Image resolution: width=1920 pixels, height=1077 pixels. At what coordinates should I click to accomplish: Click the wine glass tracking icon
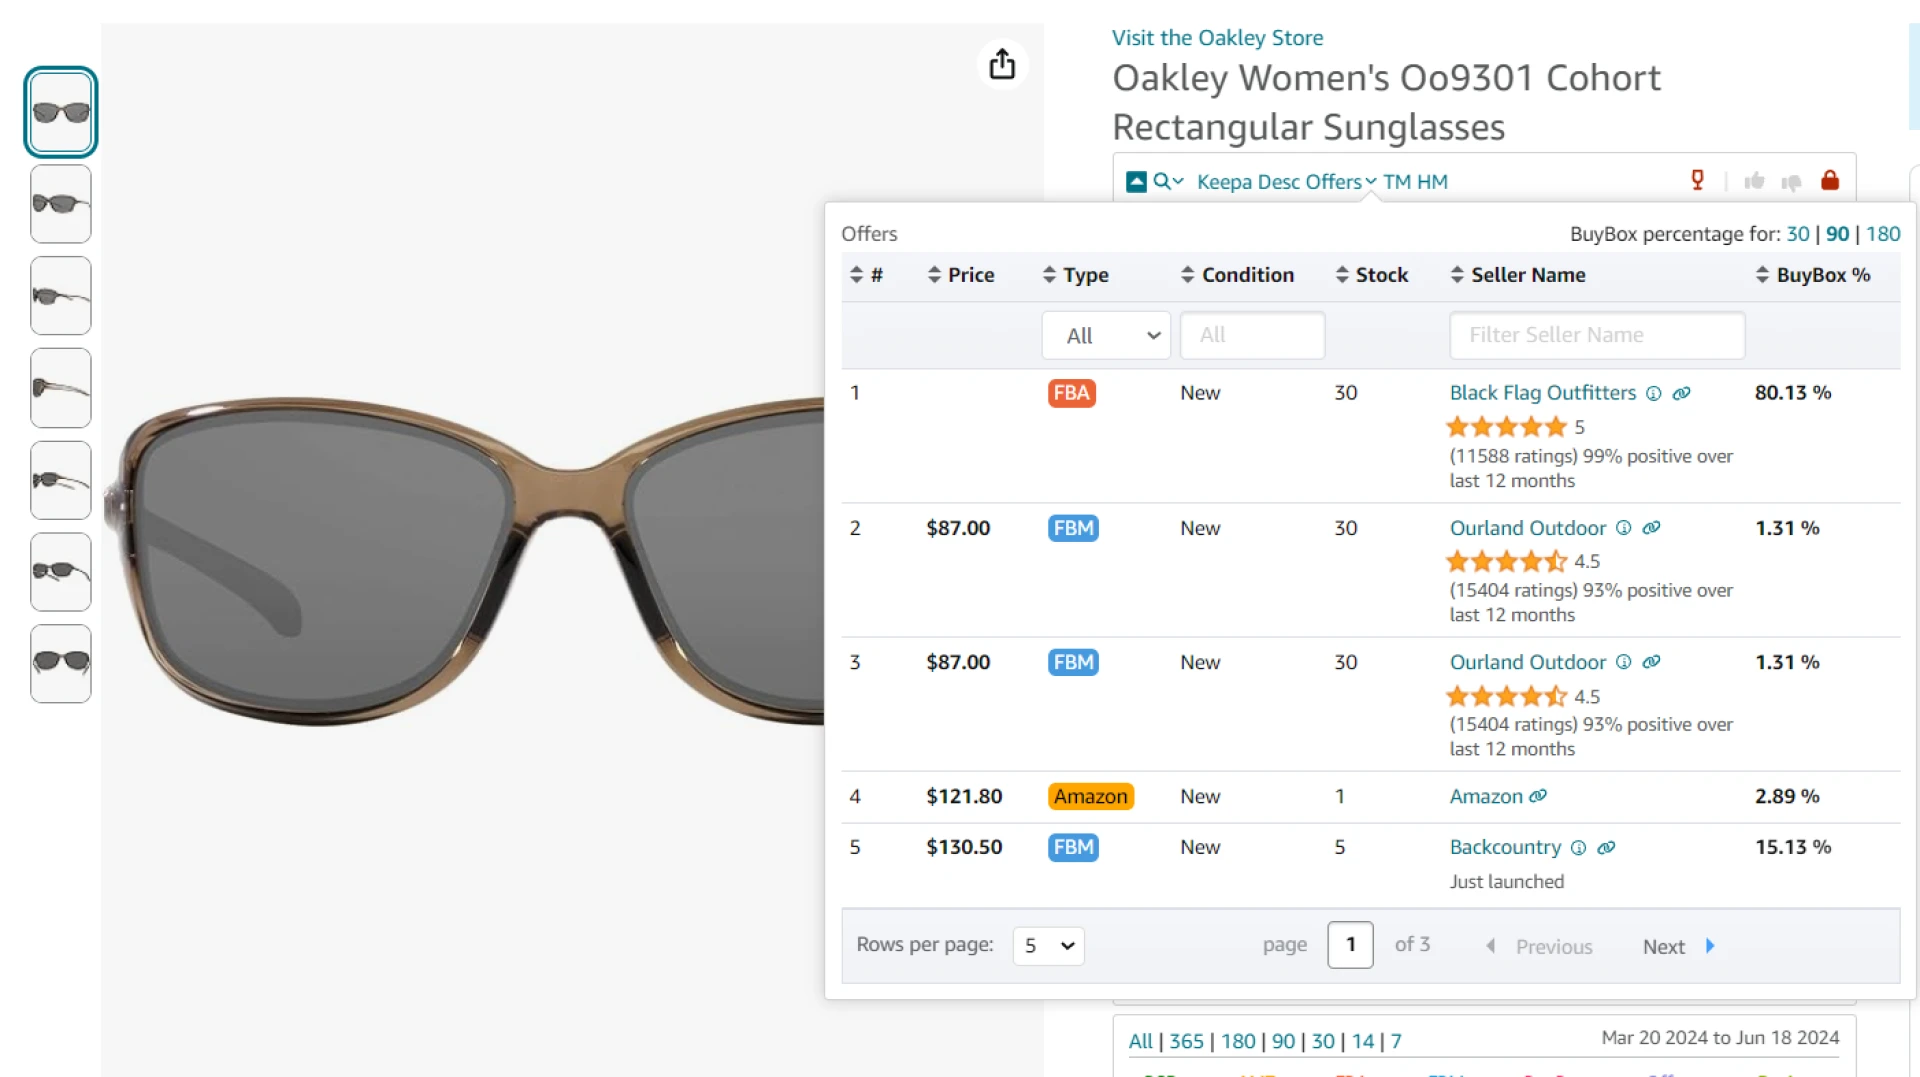1697,180
